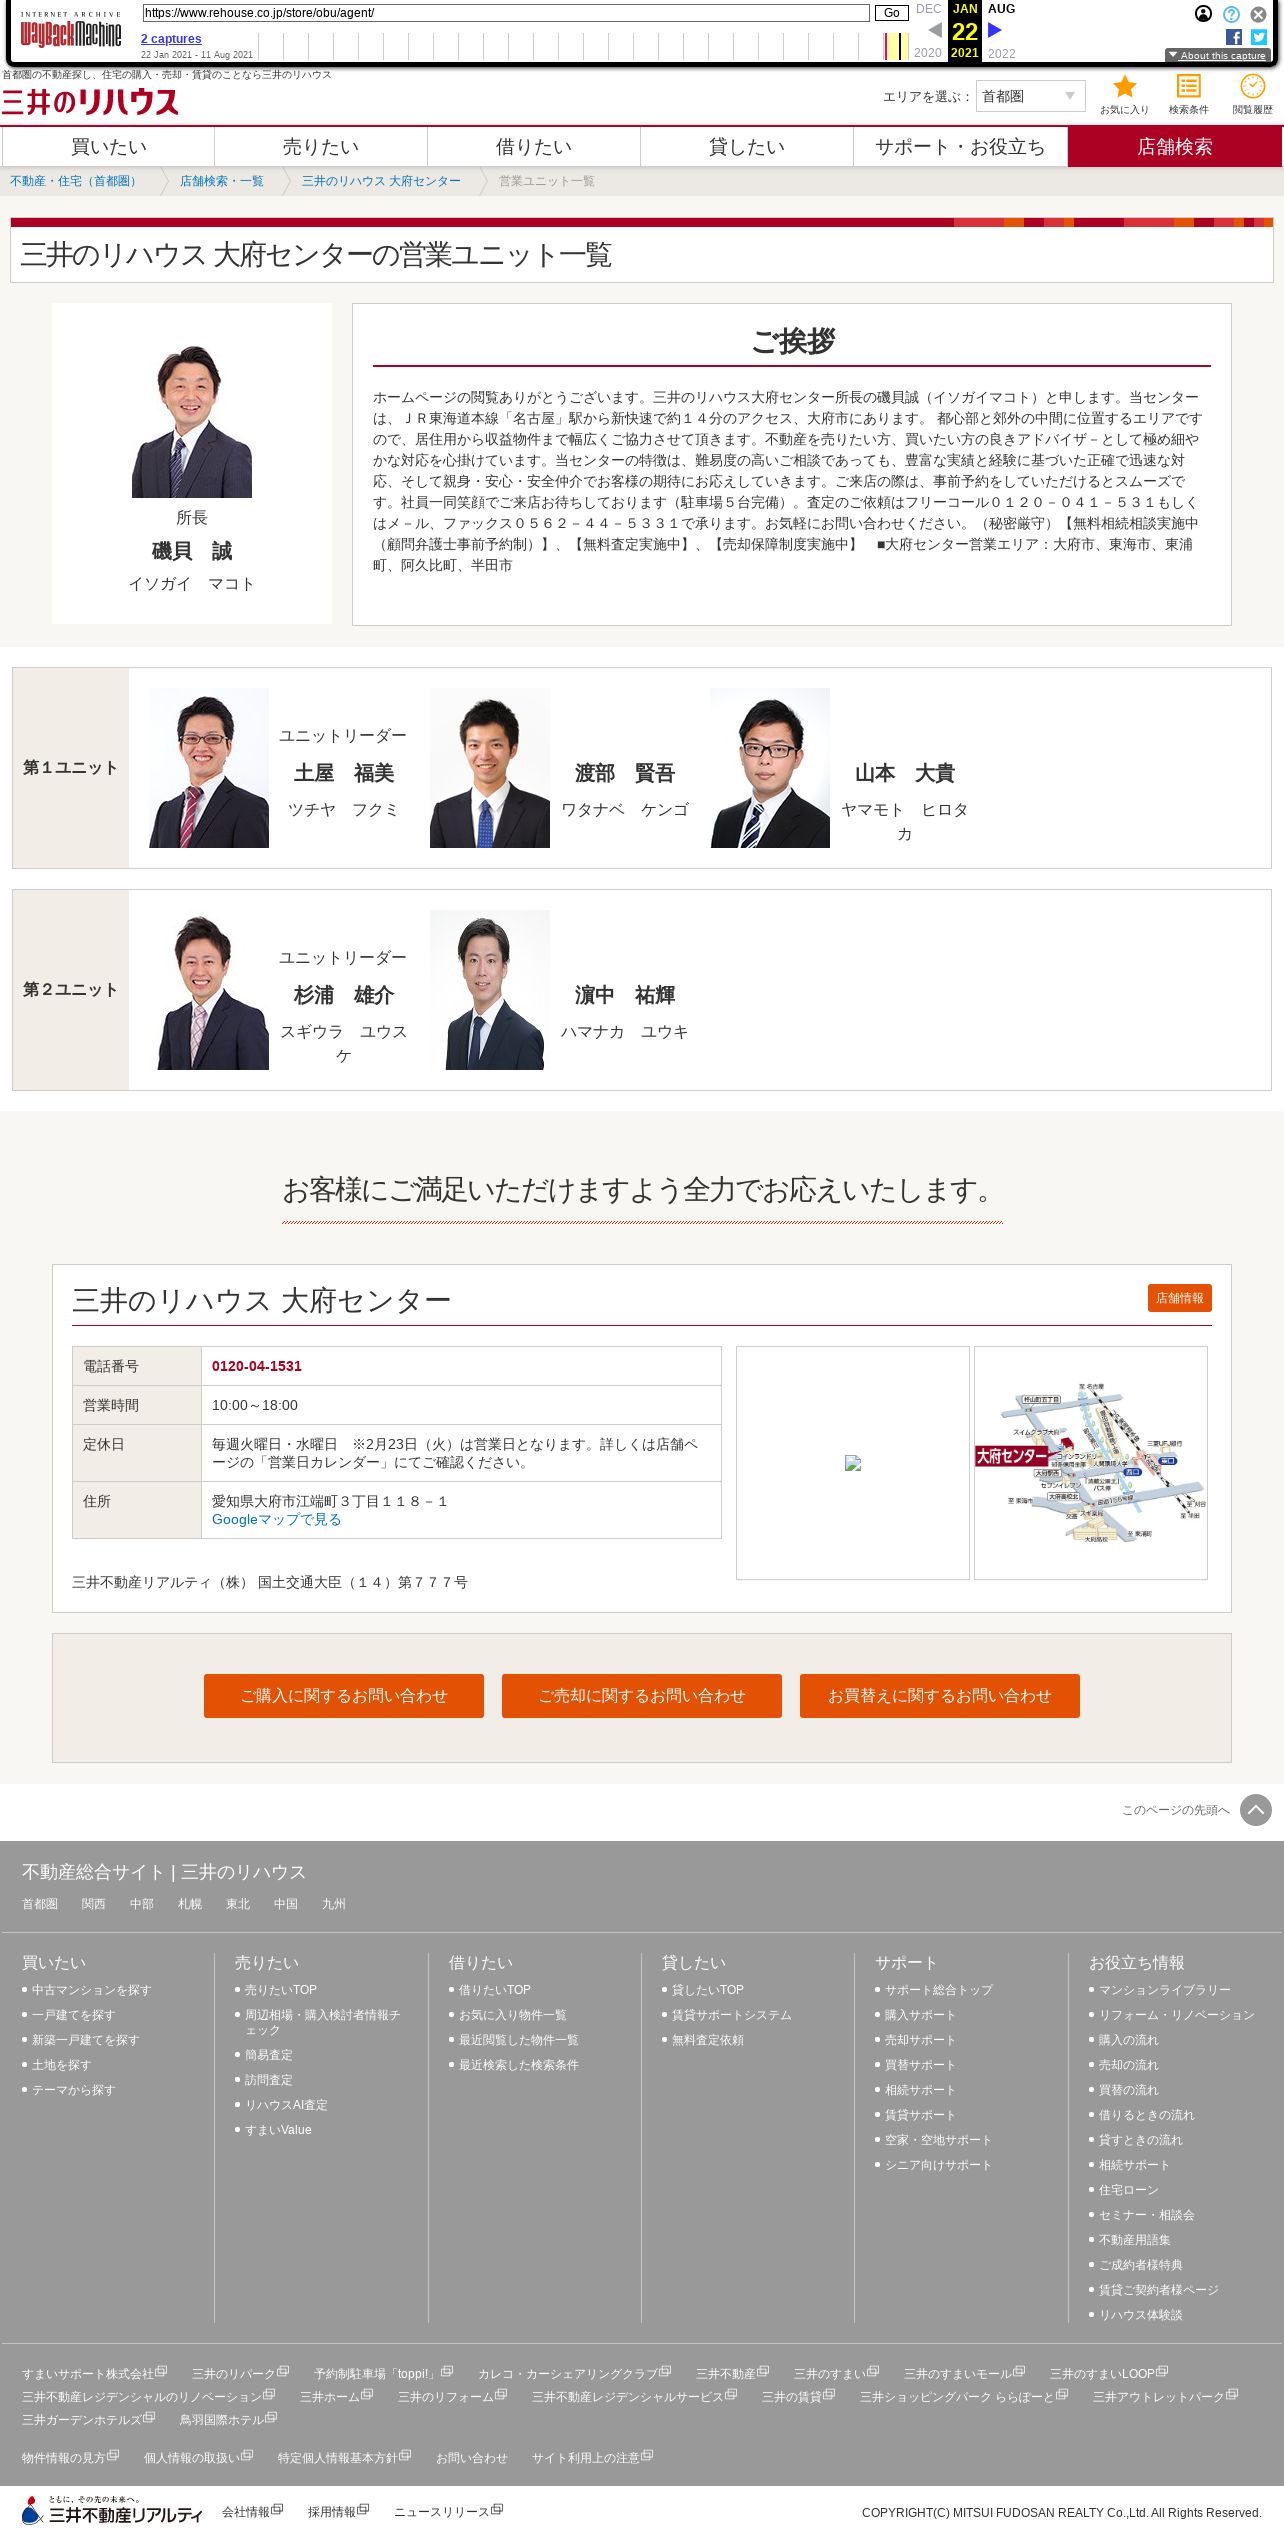The width and height of the screenshot is (1284, 2541).
Task: Open 個人情報の取扱い footer link
Action: click(198, 2457)
